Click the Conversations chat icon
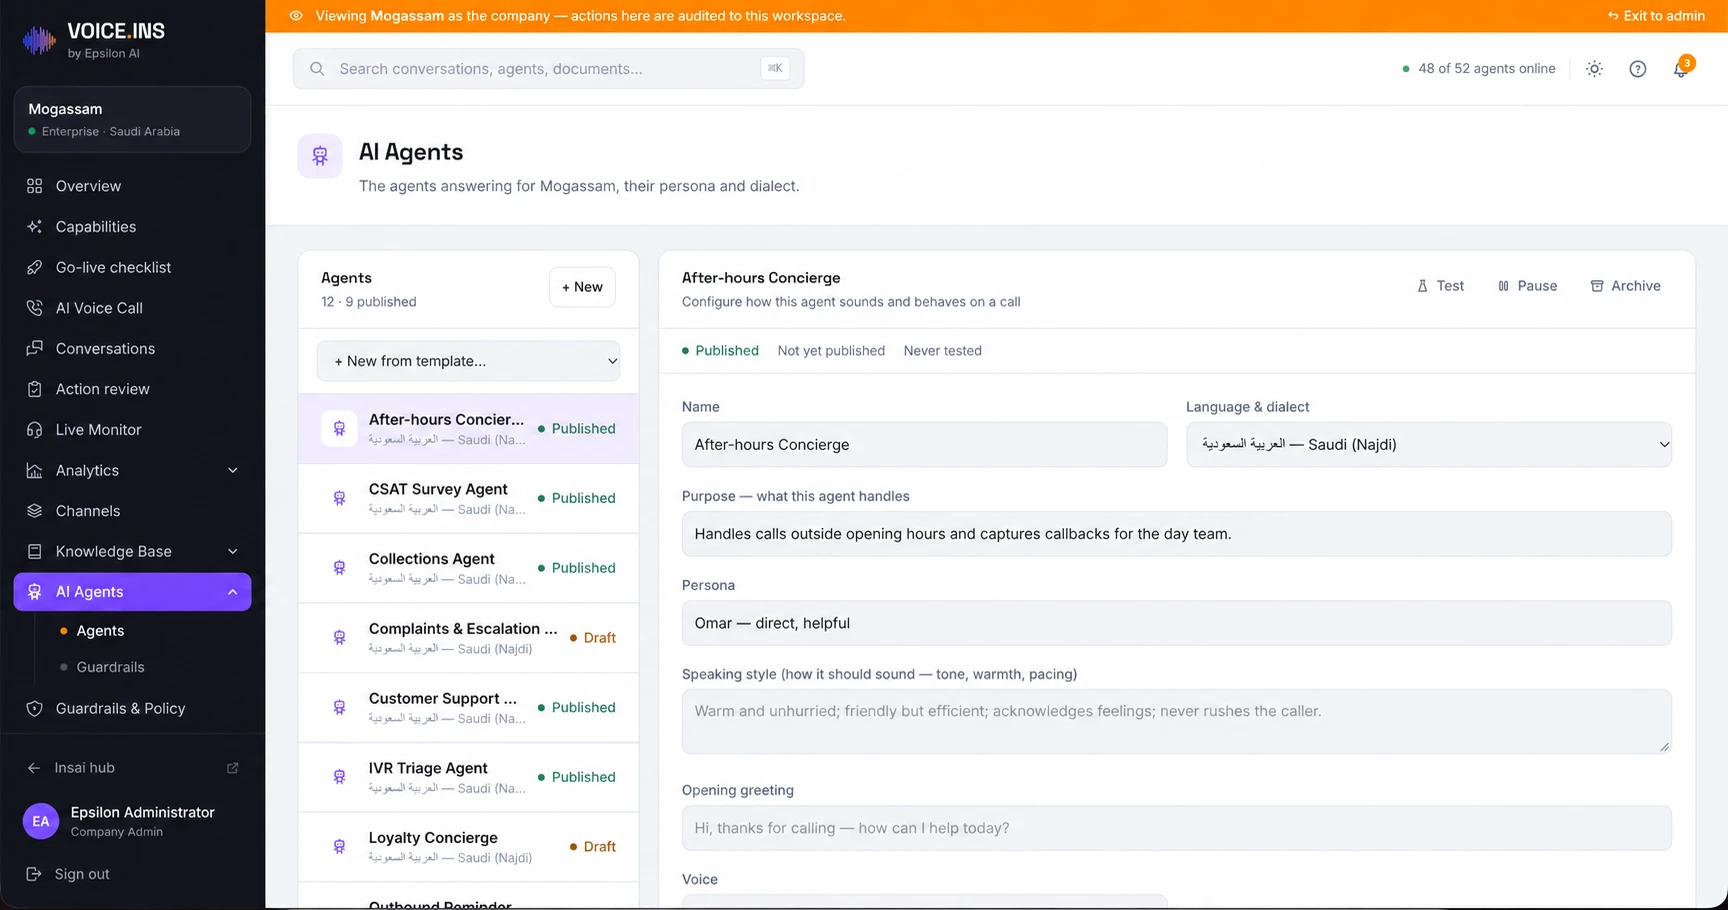Screen dimensions: 1728x910 coord(35,348)
